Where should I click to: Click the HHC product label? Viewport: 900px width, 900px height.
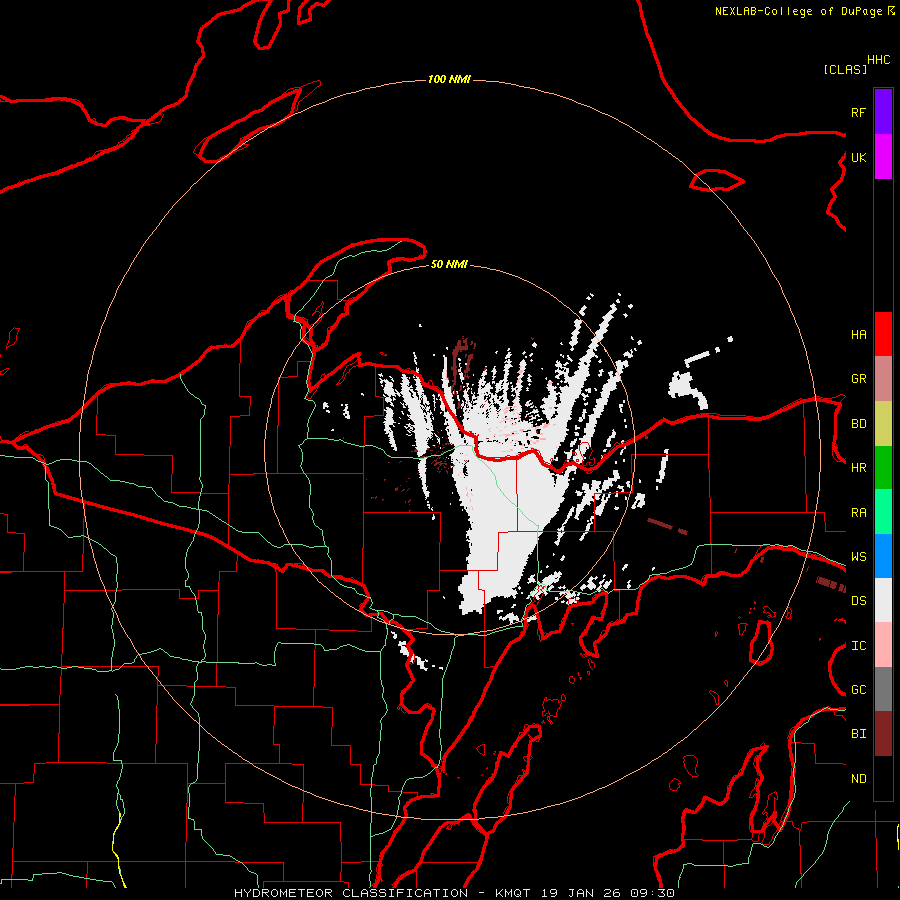coord(878,60)
